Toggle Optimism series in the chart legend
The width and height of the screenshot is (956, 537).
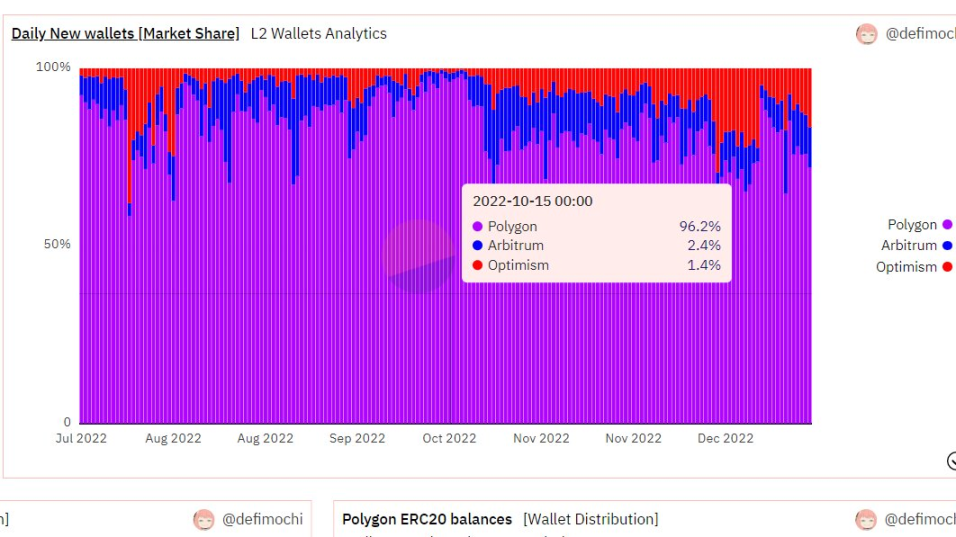(x=906, y=267)
